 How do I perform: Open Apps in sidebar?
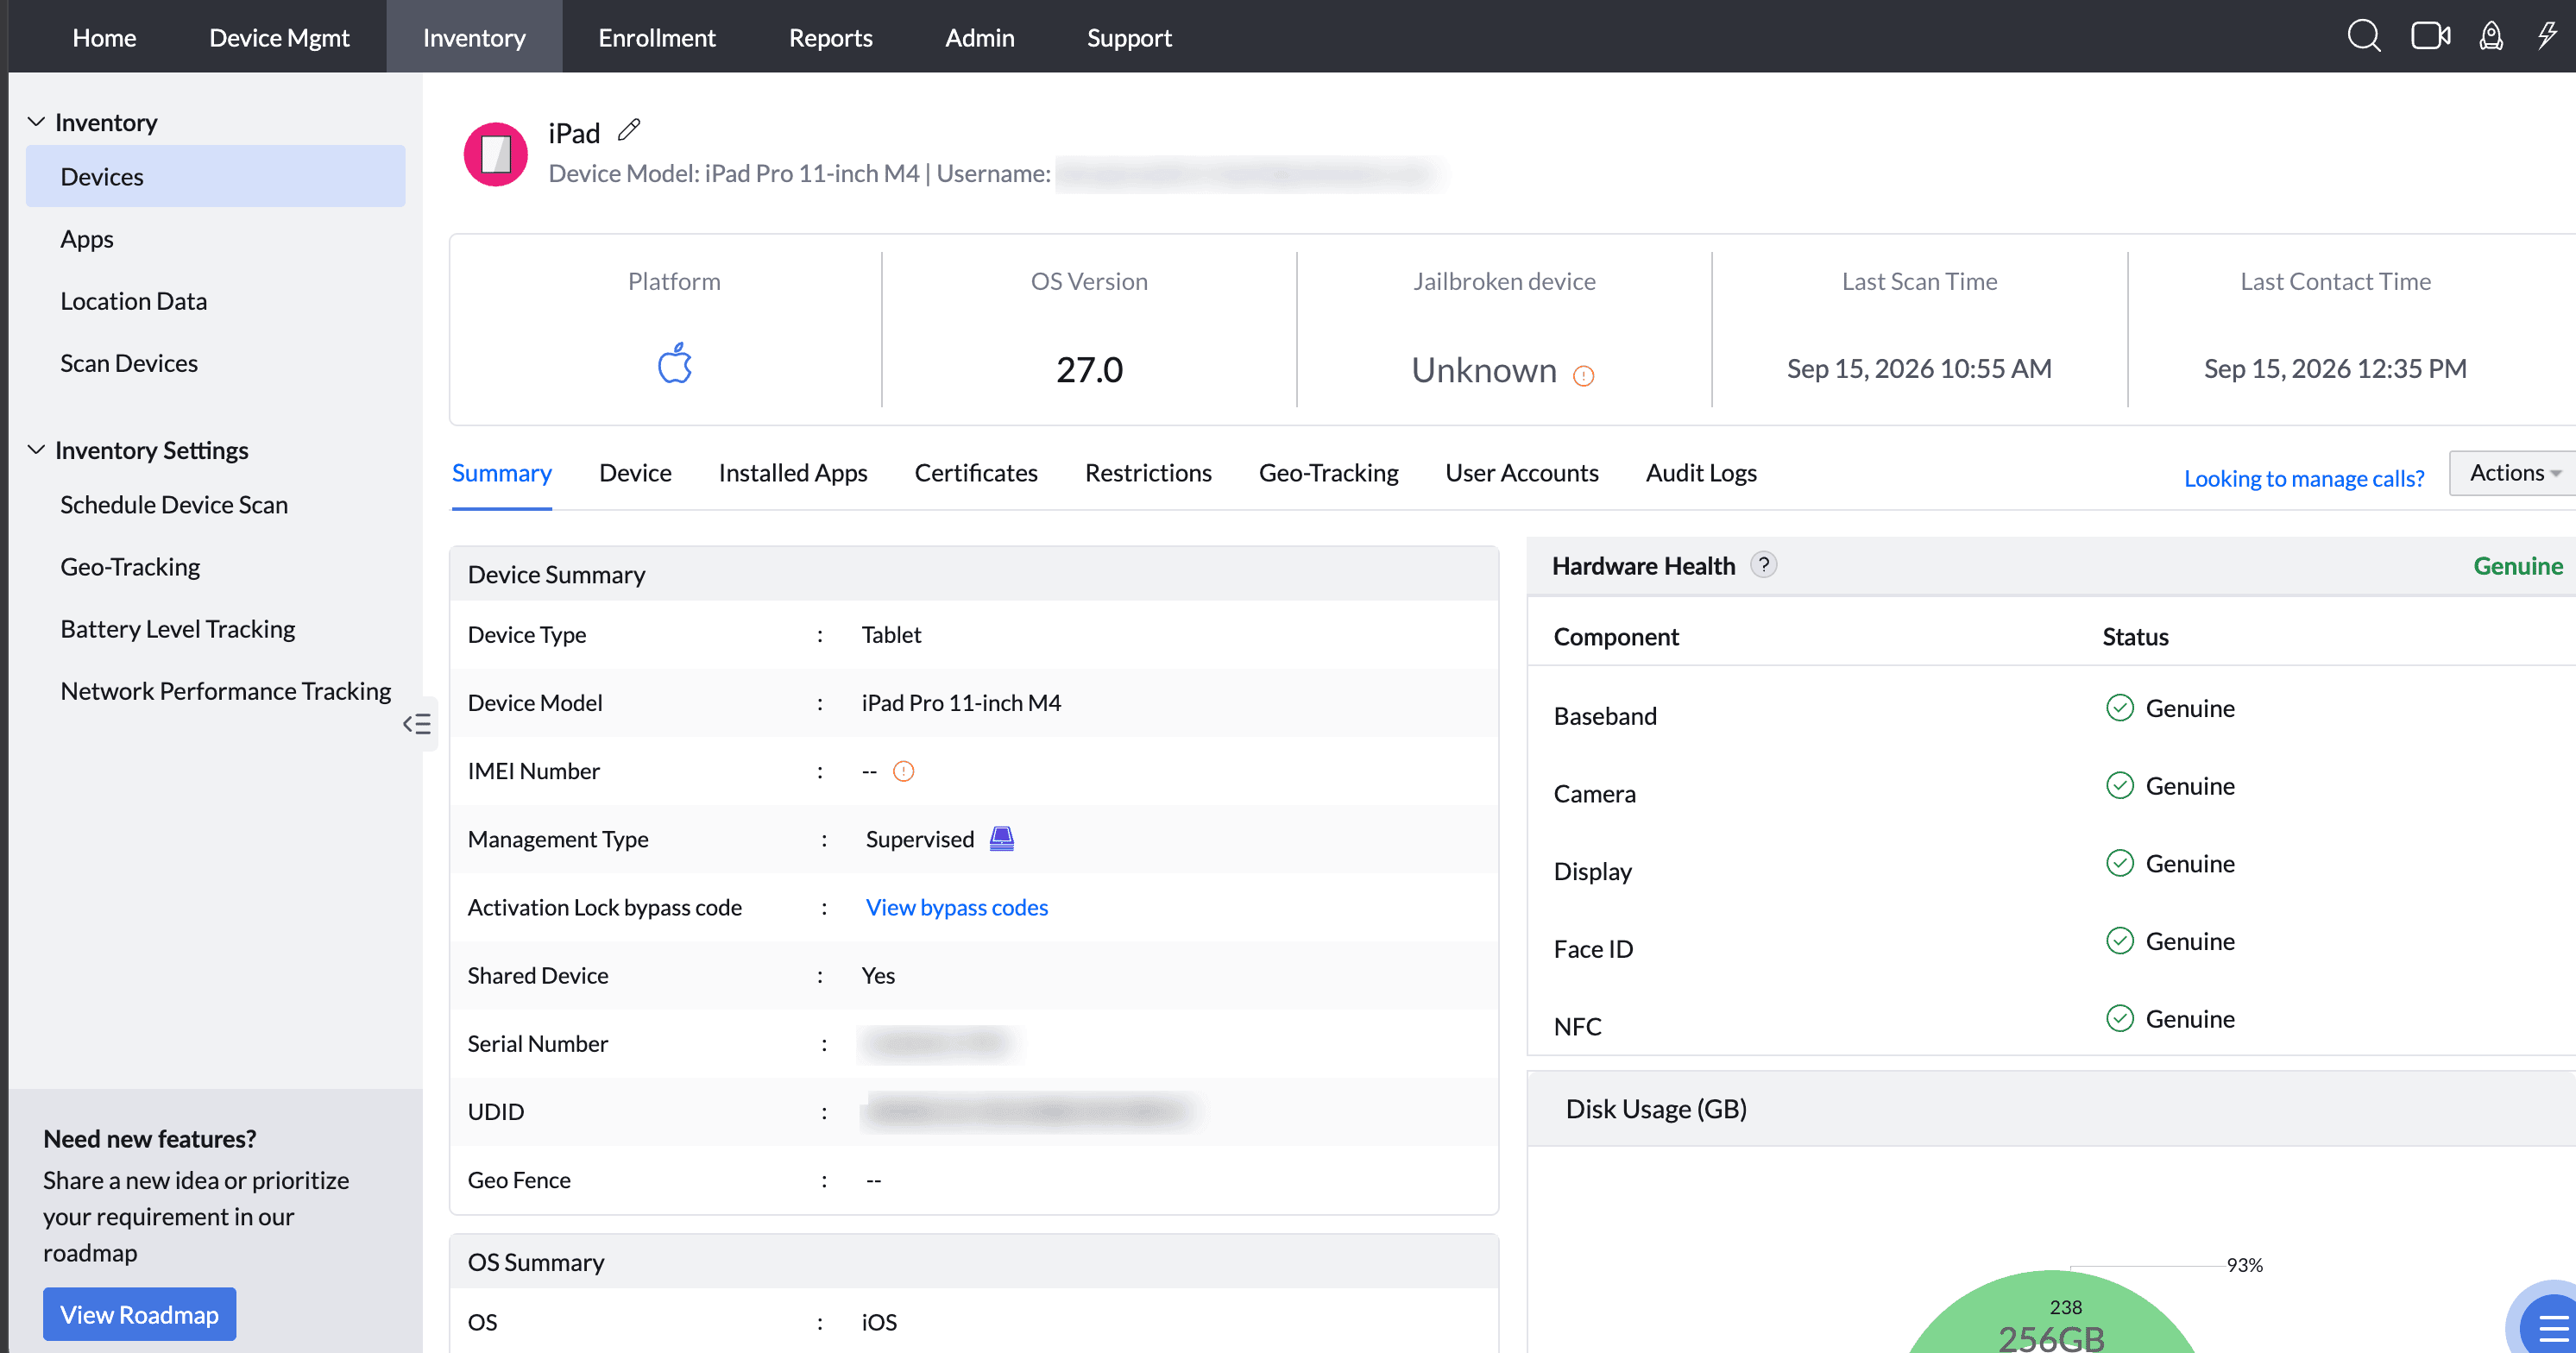(87, 239)
